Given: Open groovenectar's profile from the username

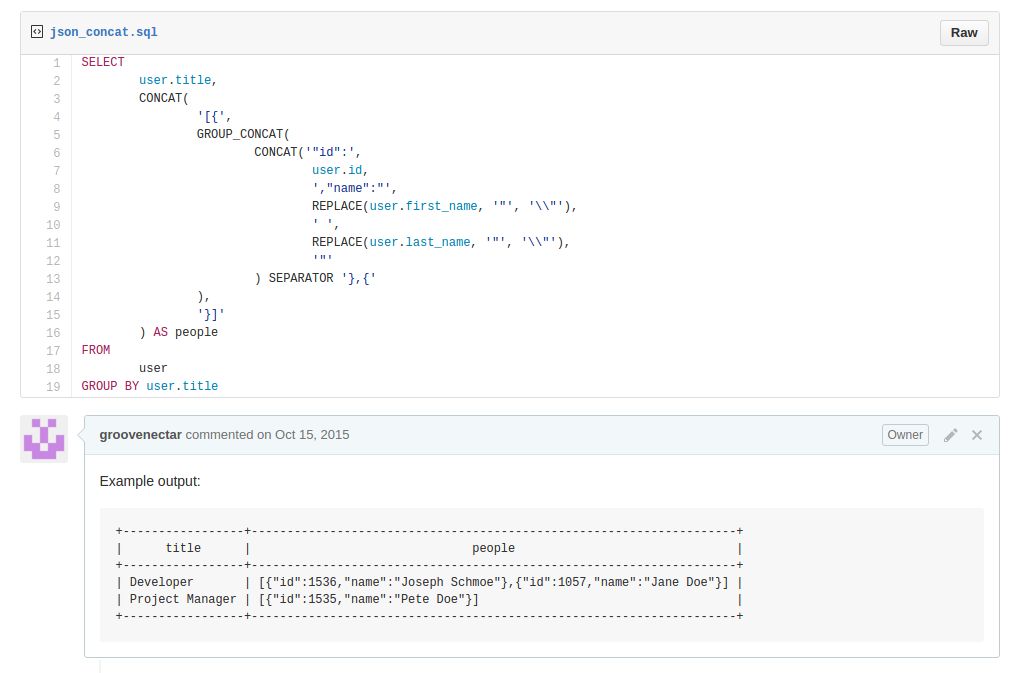Looking at the screenshot, I should (x=140, y=435).
